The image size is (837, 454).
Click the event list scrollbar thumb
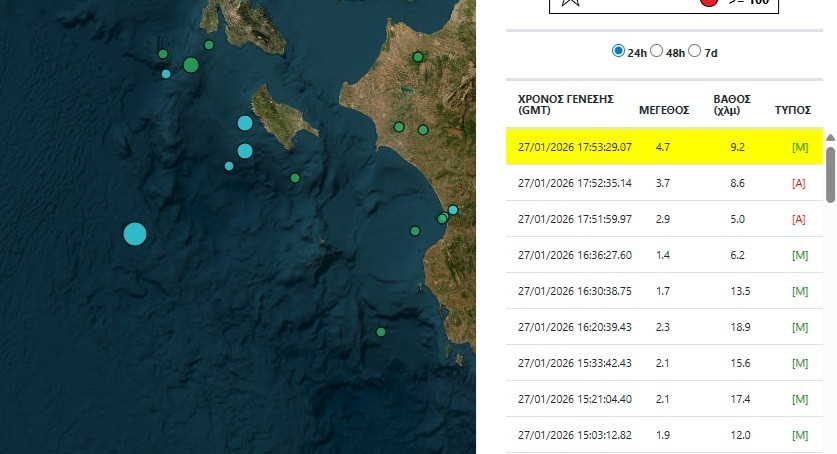tap(830, 174)
